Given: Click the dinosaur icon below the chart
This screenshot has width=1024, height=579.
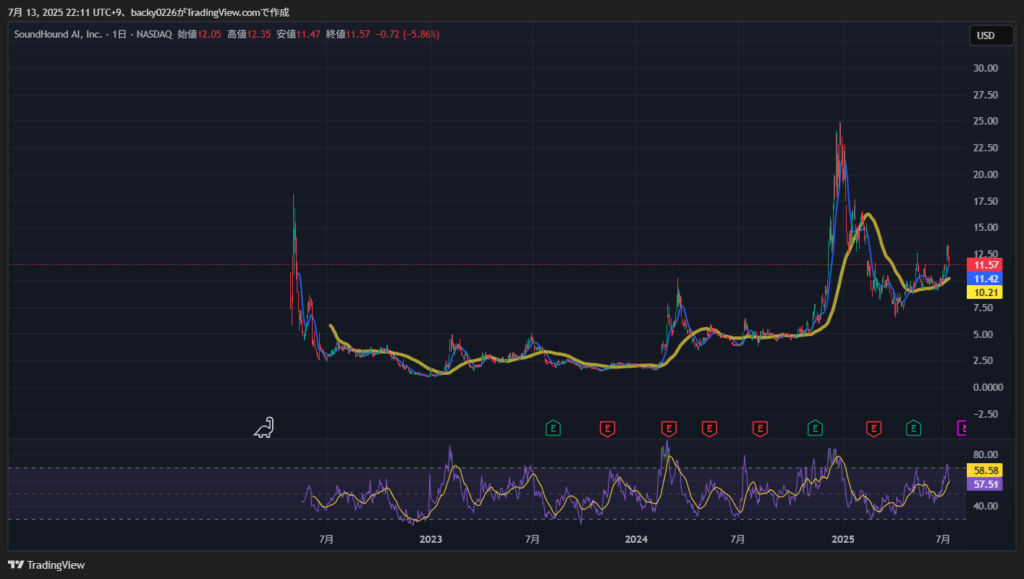Looking at the screenshot, I should tap(264, 428).
